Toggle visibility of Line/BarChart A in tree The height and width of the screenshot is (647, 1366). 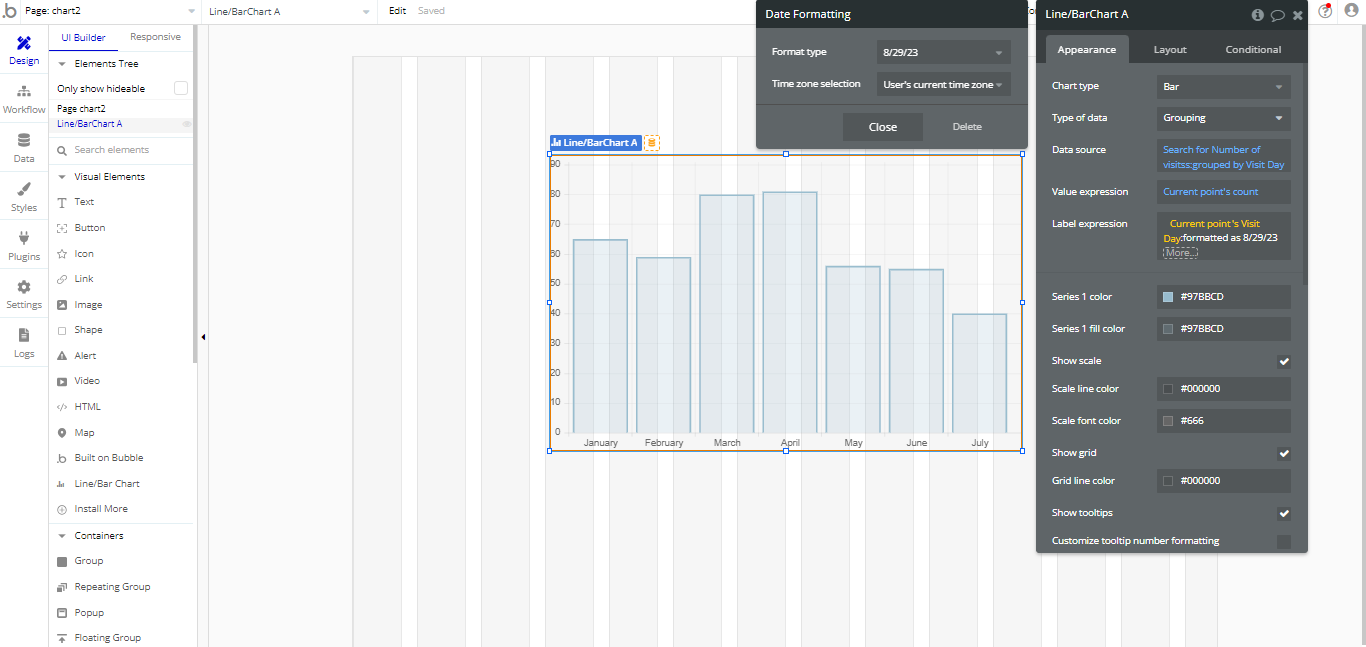tap(186, 124)
